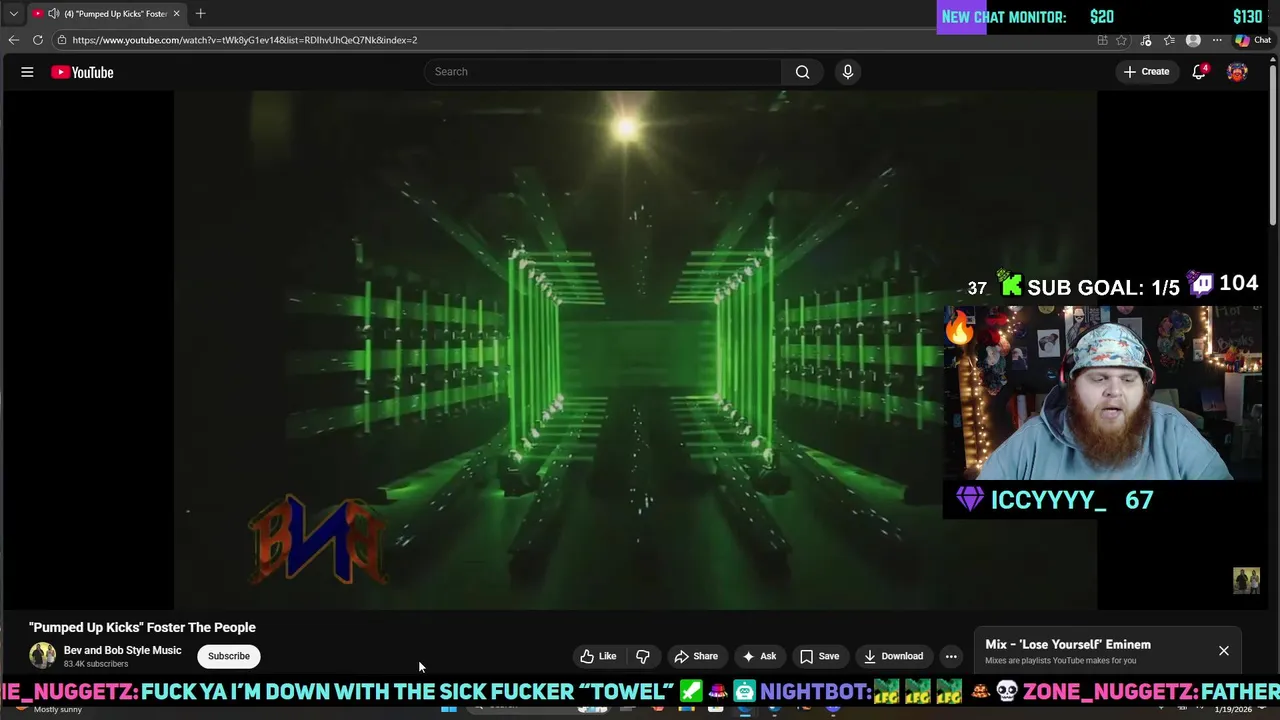Screen dimensions: 1280x720
Task: Reload the current page
Action: (38, 40)
